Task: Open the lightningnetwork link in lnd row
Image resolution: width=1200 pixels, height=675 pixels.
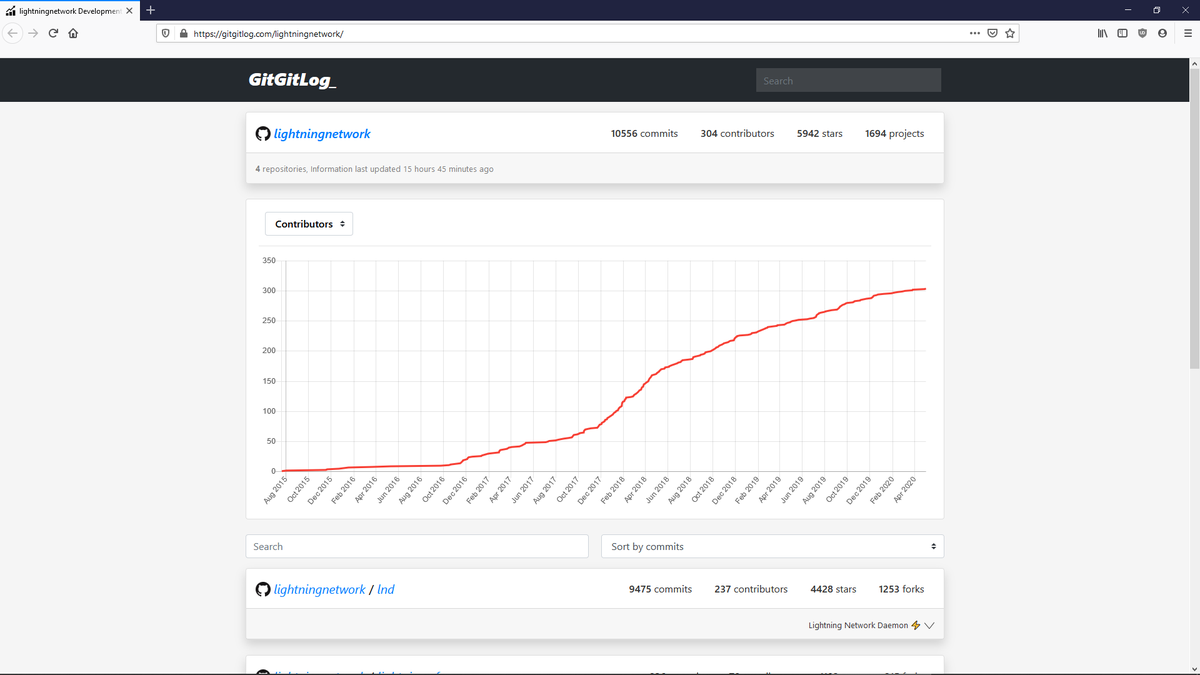Action: click(x=319, y=590)
